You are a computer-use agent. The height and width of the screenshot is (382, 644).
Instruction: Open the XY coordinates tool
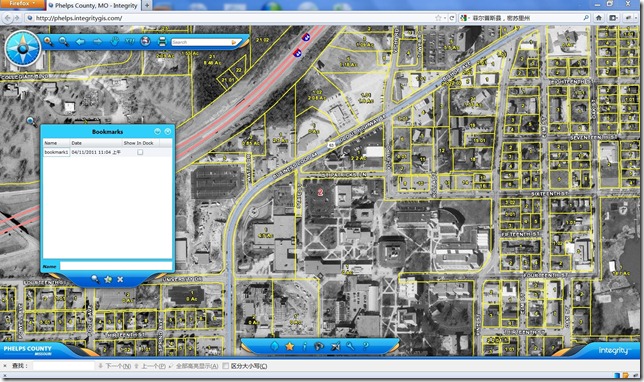130,41
